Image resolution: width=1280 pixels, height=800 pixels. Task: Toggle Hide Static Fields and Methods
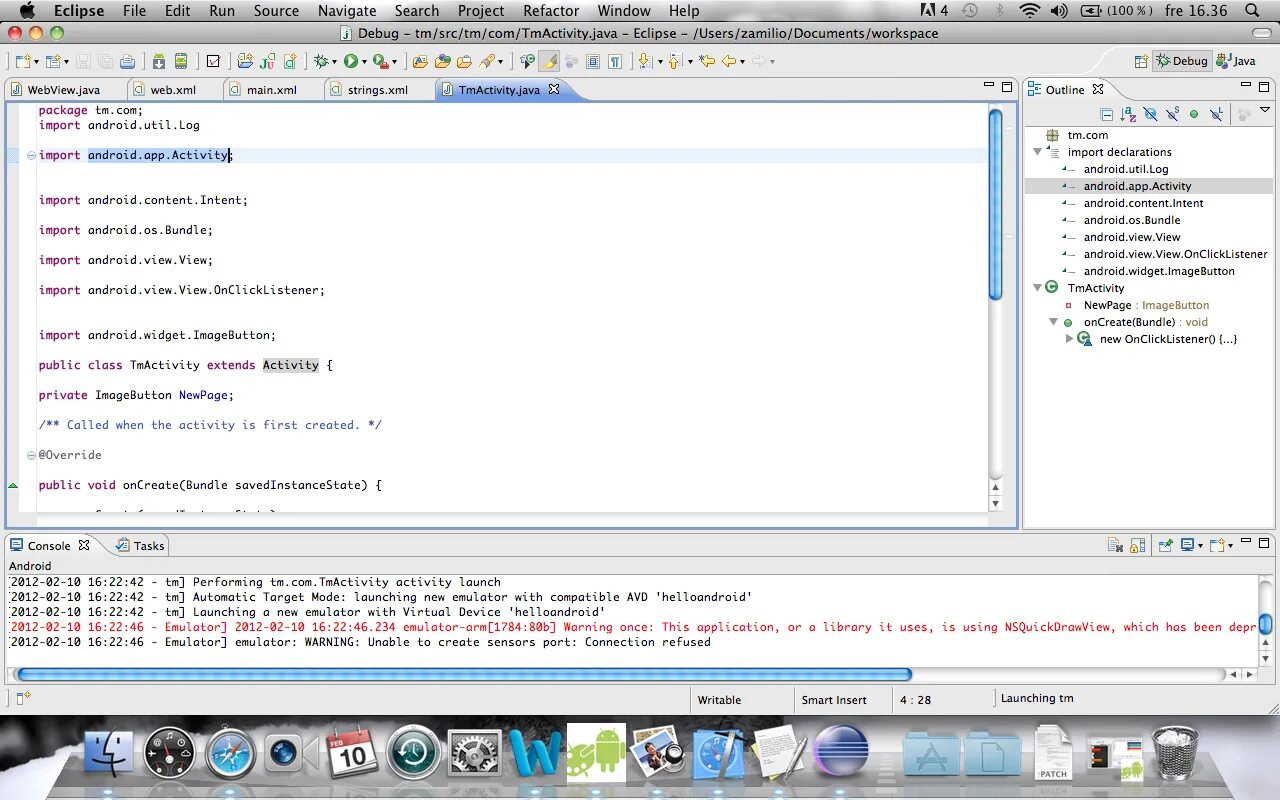(1172, 114)
